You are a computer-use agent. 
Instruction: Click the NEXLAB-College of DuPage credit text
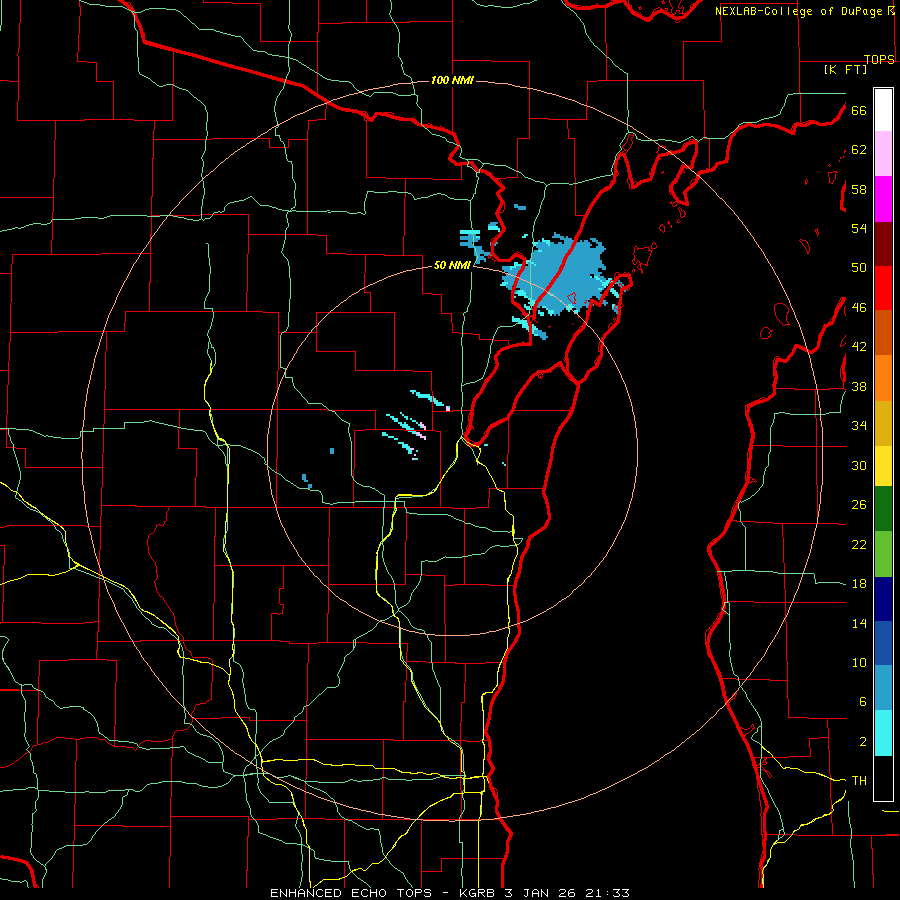tap(804, 11)
